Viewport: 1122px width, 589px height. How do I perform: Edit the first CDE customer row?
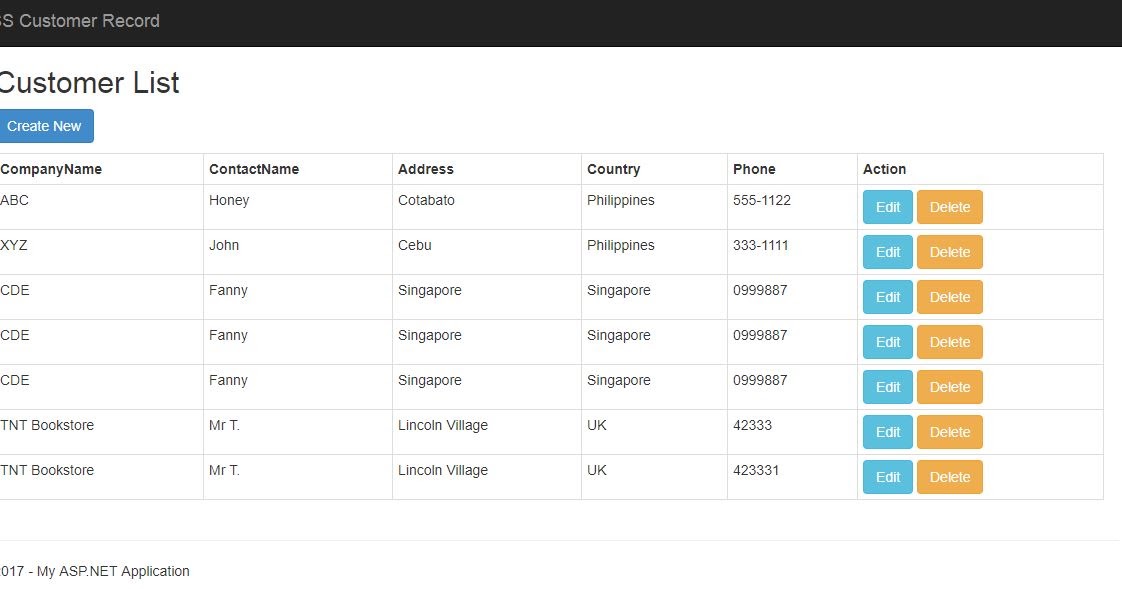(x=887, y=297)
